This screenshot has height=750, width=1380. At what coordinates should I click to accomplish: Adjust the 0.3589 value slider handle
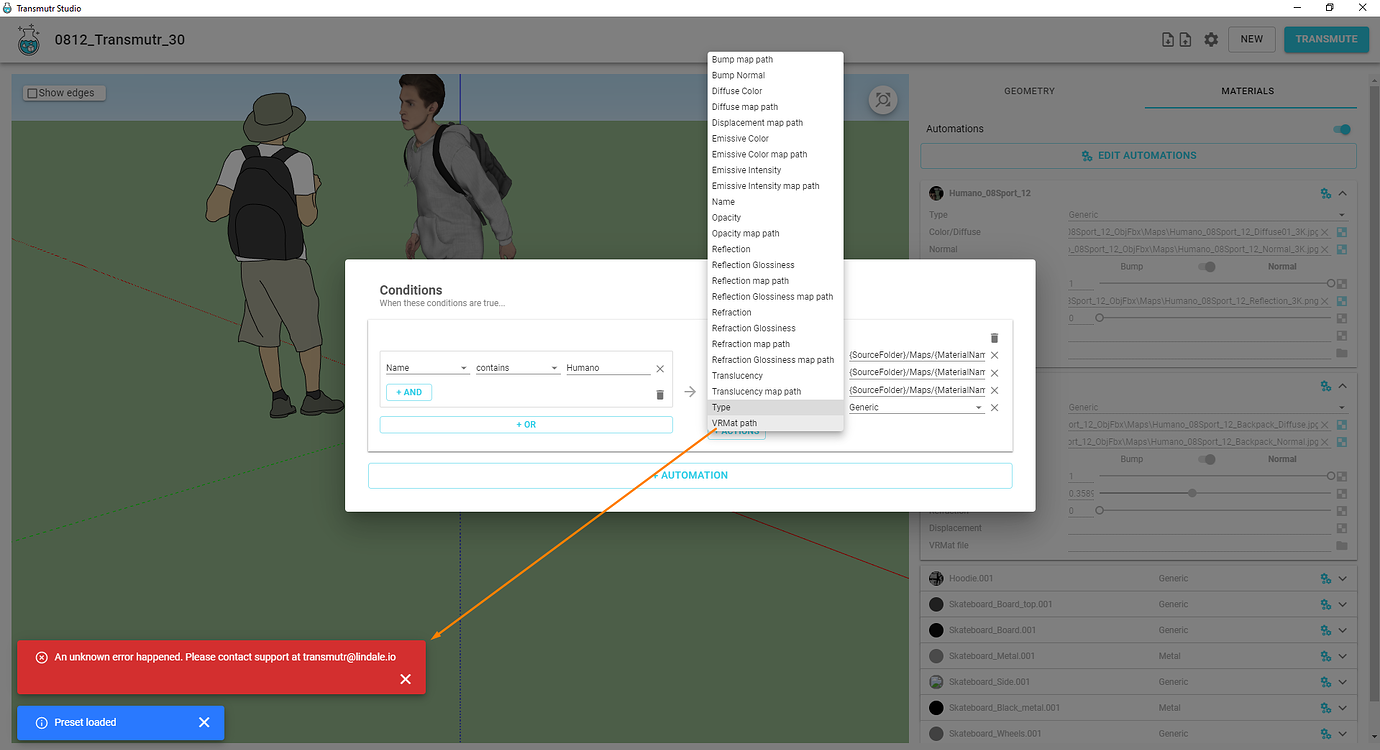[x=1193, y=493]
